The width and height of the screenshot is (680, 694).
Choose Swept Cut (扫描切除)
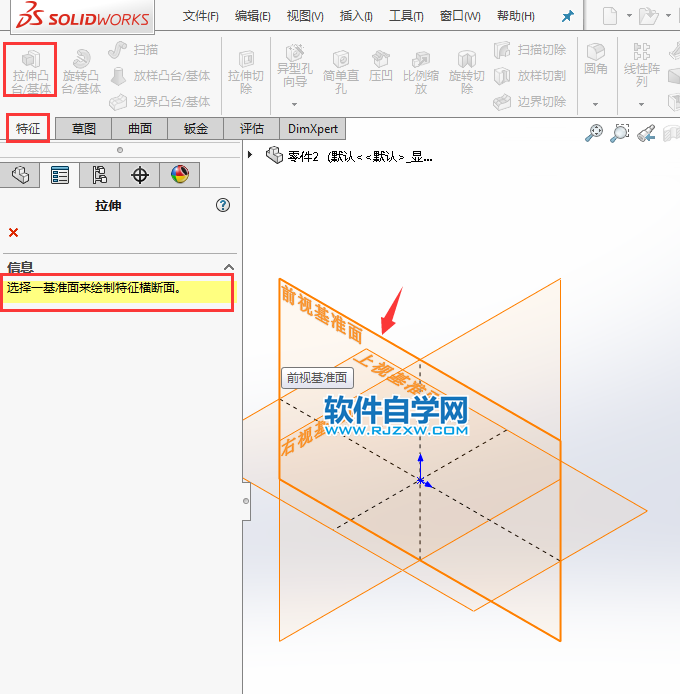[x=530, y=50]
